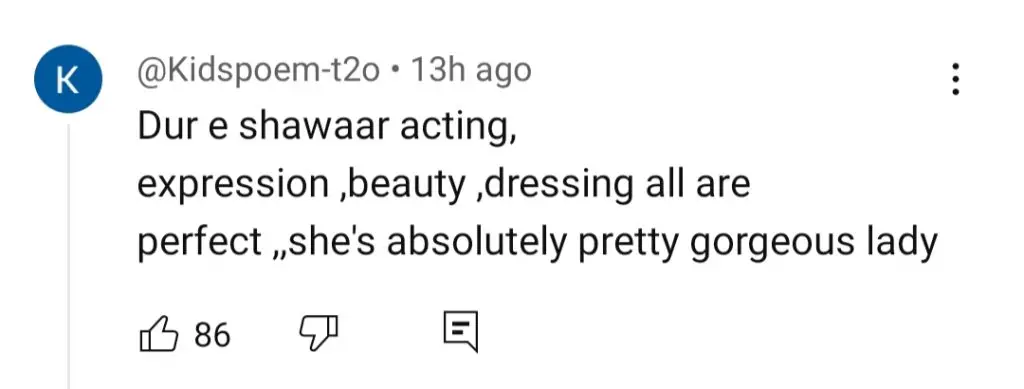Viewport: 1024px width, 389px height.
Task: Open replies using the comment bubble icon
Action: point(460,333)
